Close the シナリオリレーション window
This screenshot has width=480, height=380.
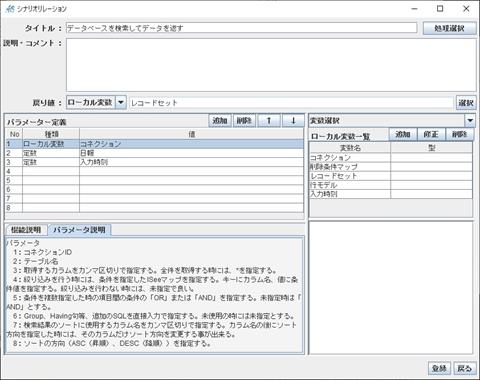466,9
